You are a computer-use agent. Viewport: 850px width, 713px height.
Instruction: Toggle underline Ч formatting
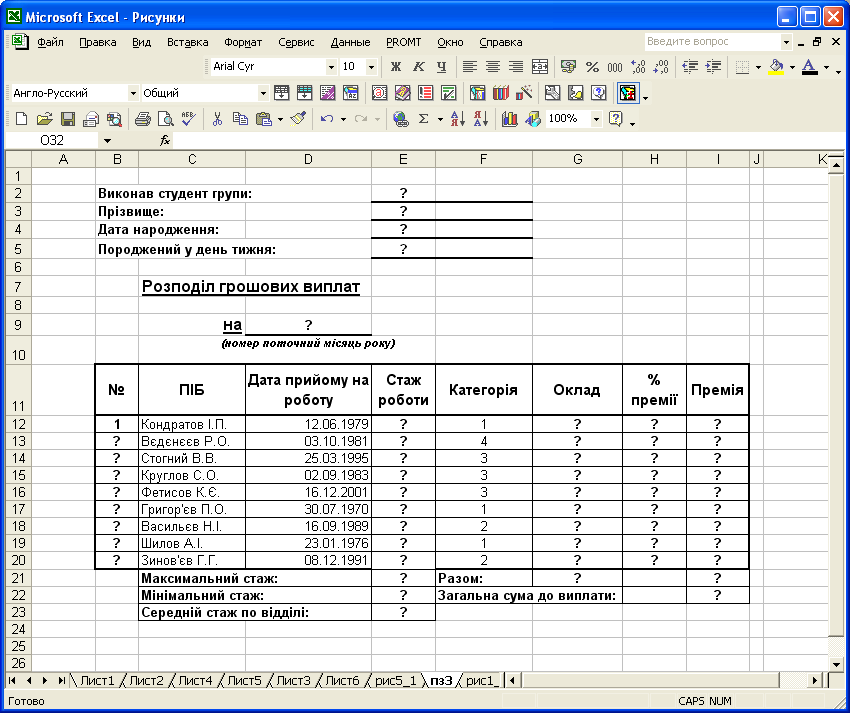click(x=442, y=67)
